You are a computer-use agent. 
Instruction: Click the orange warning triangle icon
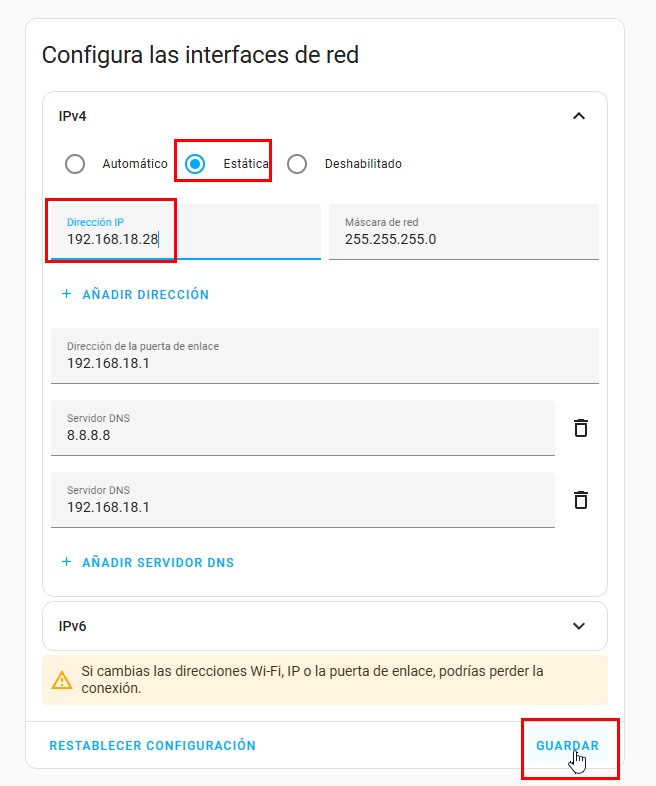pos(62,681)
